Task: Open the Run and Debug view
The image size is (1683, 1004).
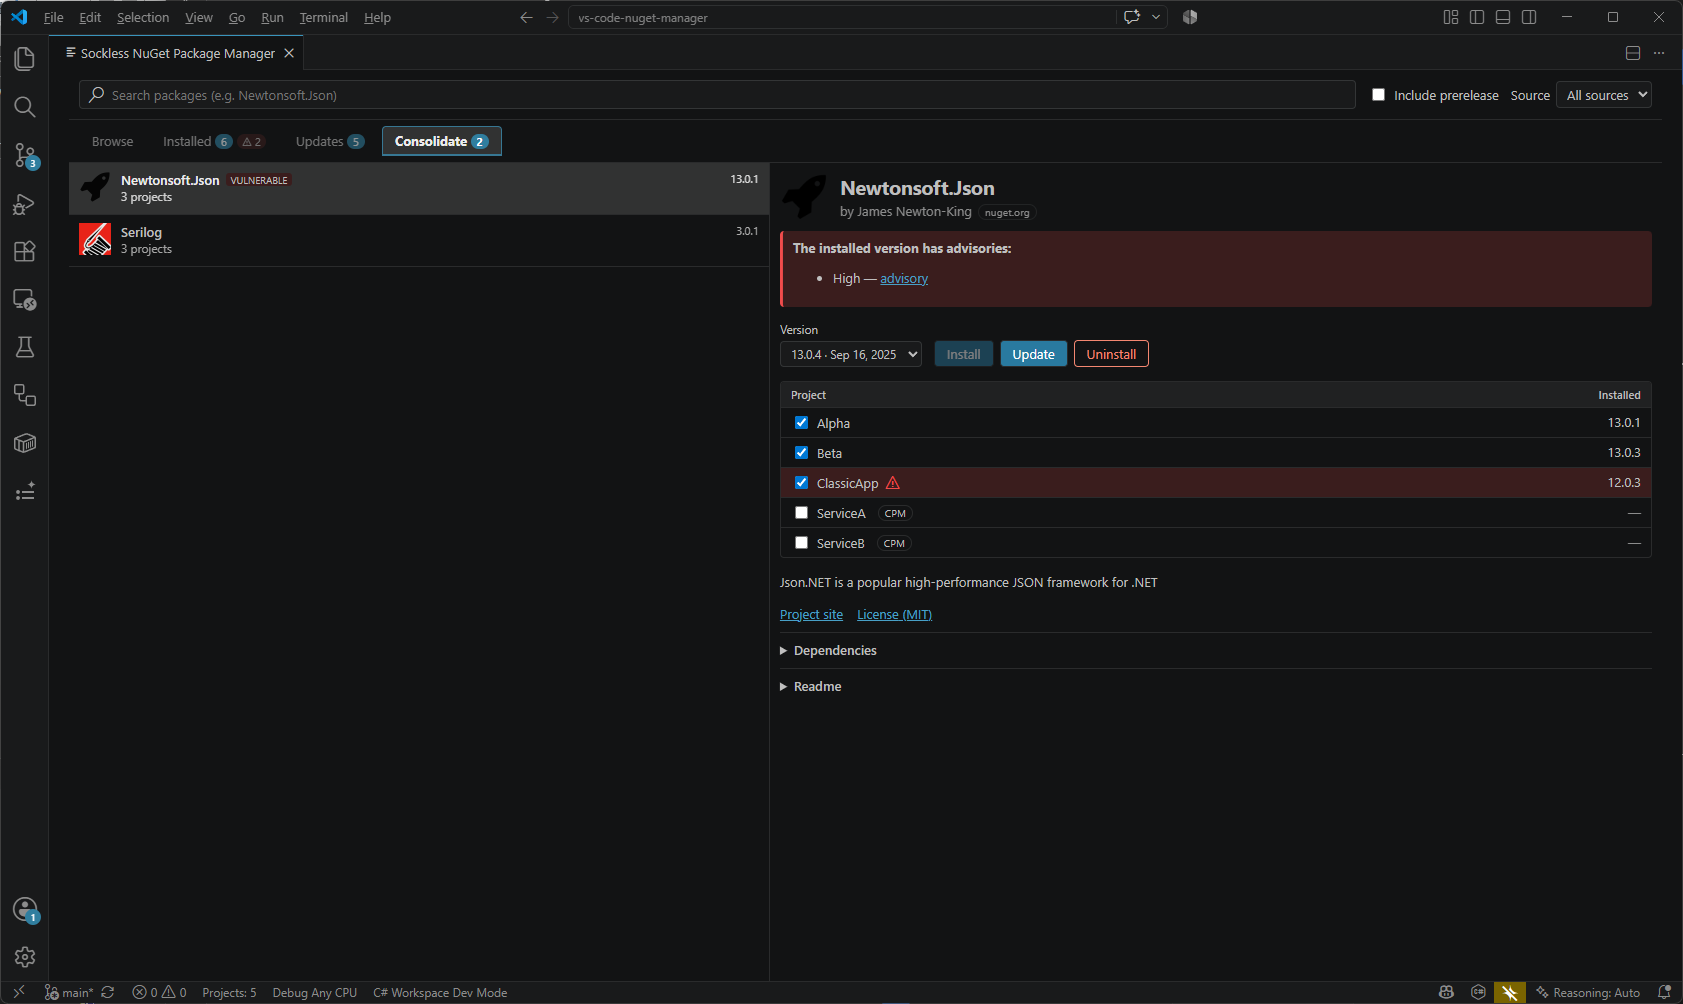Action: (25, 204)
